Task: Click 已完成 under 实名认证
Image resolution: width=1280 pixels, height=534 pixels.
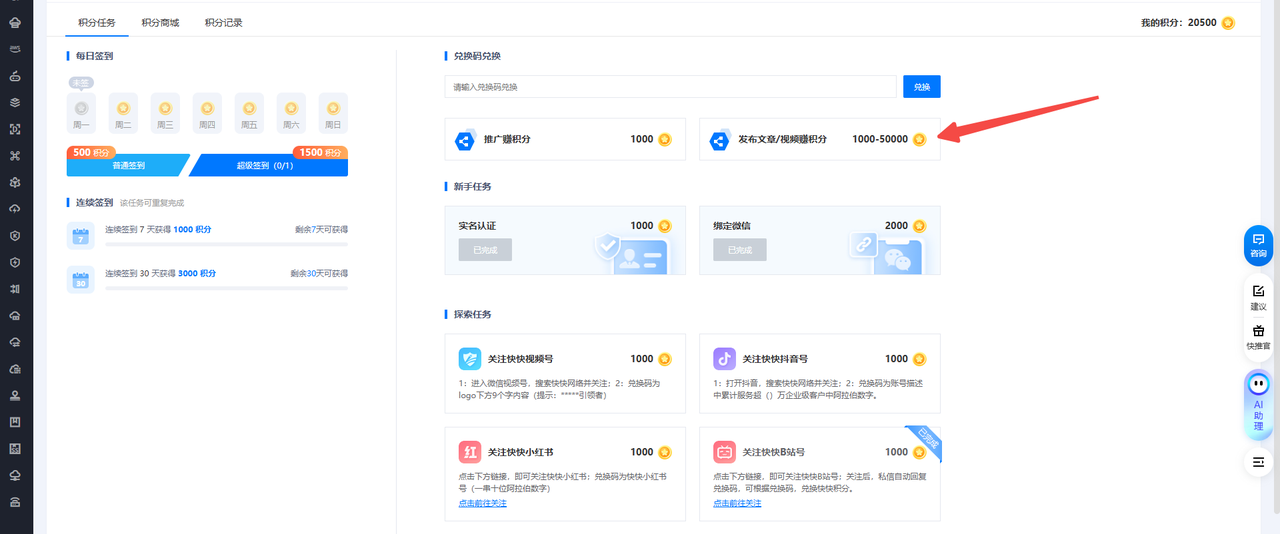Action: (x=485, y=250)
